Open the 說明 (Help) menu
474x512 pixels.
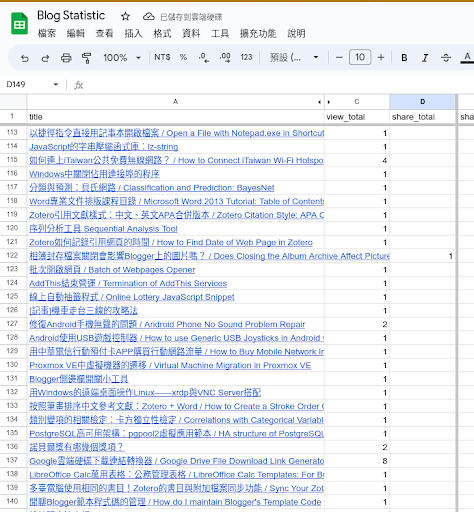click(296, 33)
